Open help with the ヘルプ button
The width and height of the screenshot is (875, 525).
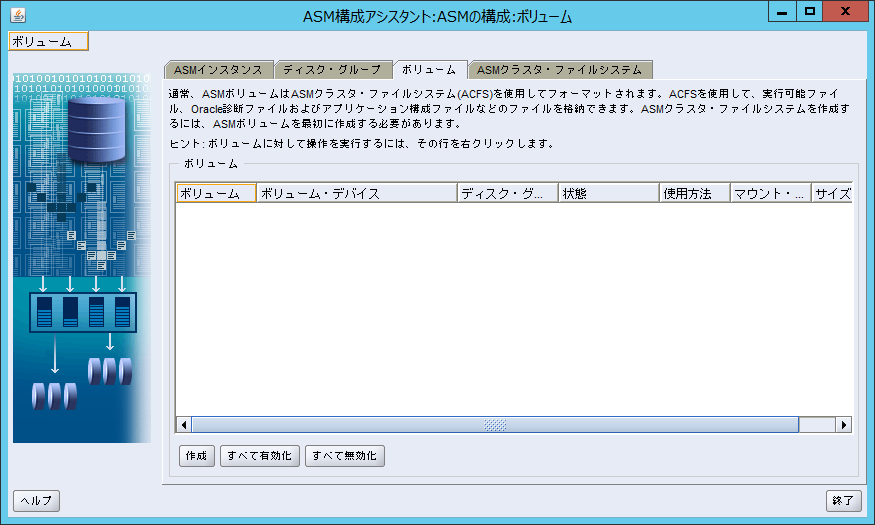(36, 501)
